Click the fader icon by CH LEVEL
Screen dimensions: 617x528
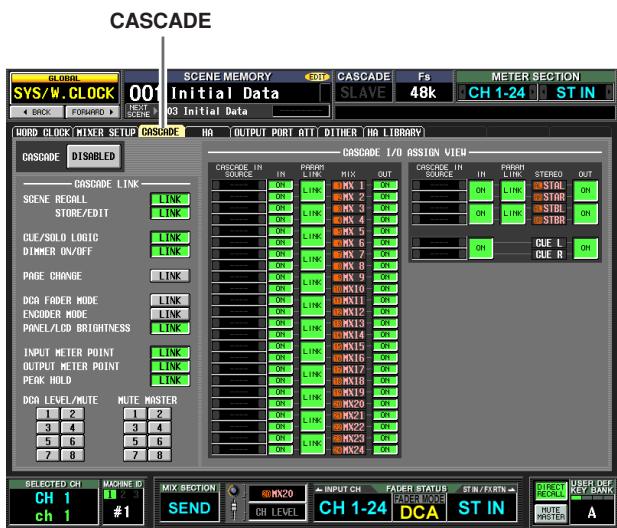[x=234, y=508]
